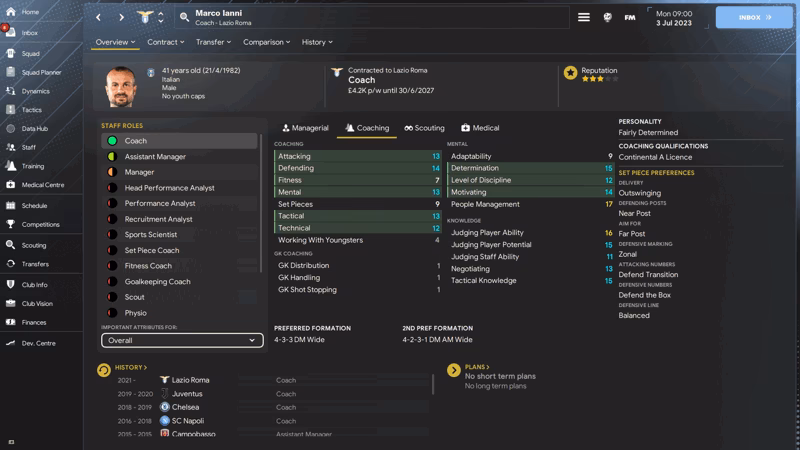Open Club Info shield icon
The height and width of the screenshot is (450, 800).
(x=11, y=285)
